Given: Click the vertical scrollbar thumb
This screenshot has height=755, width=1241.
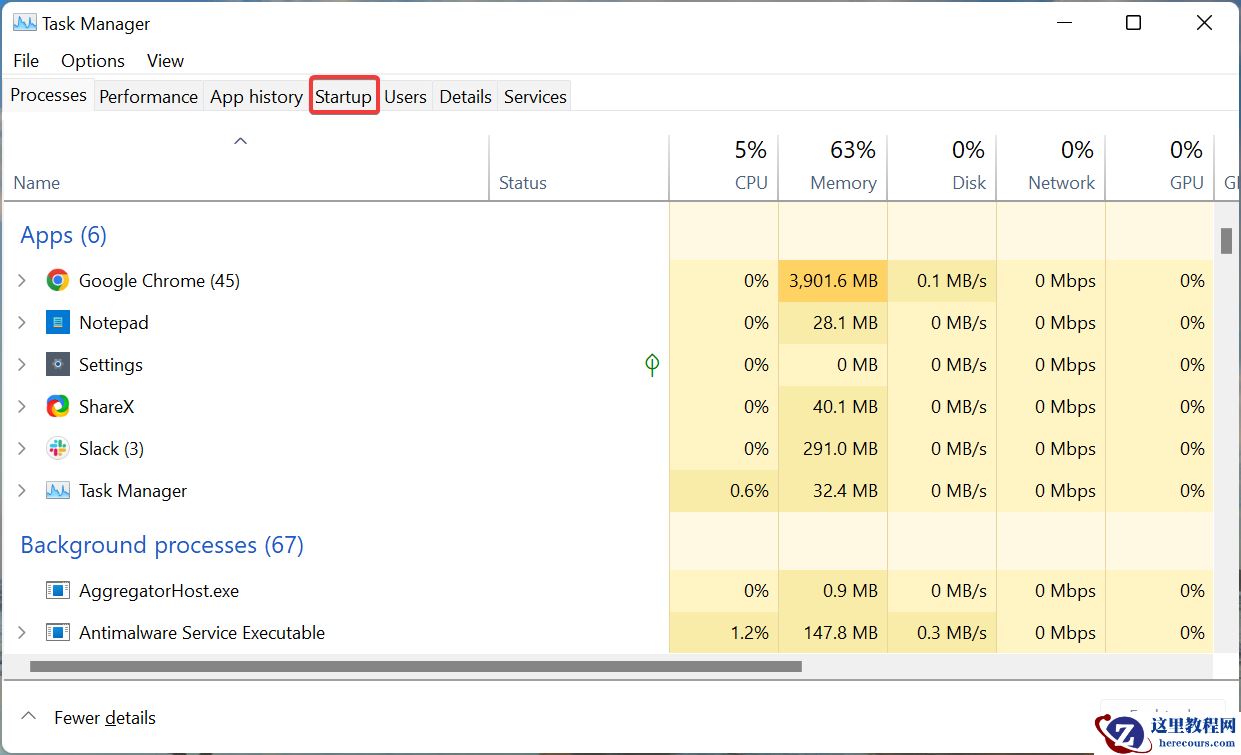Looking at the screenshot, I should coord(1226,241).
